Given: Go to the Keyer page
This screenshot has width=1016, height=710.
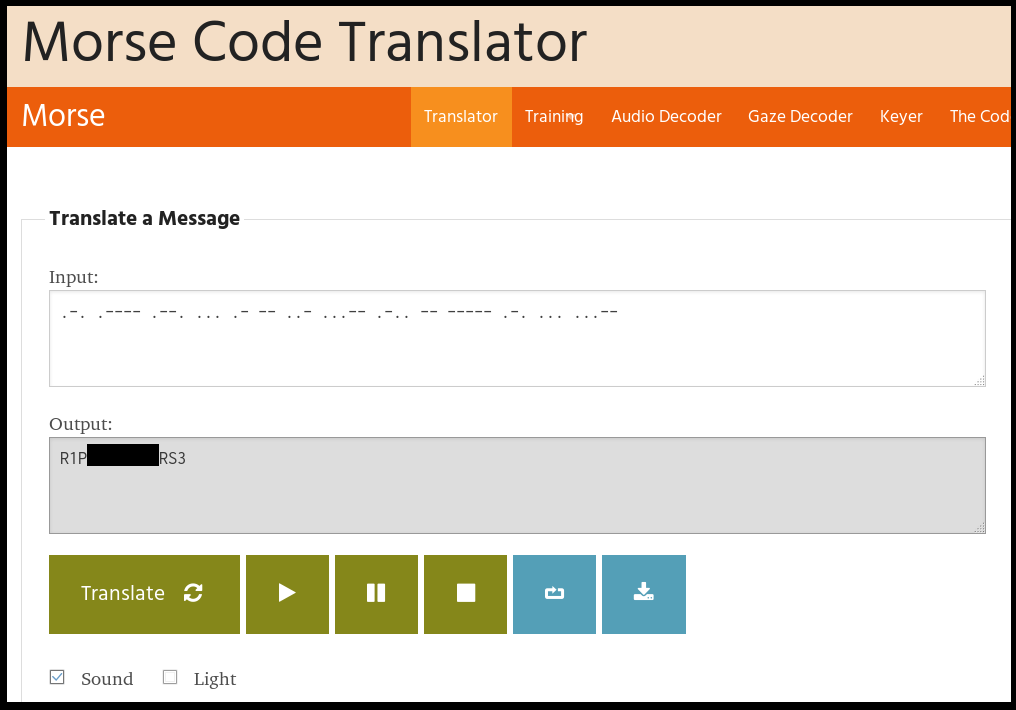Looking at the screenshot, I should tap(901, 117).
